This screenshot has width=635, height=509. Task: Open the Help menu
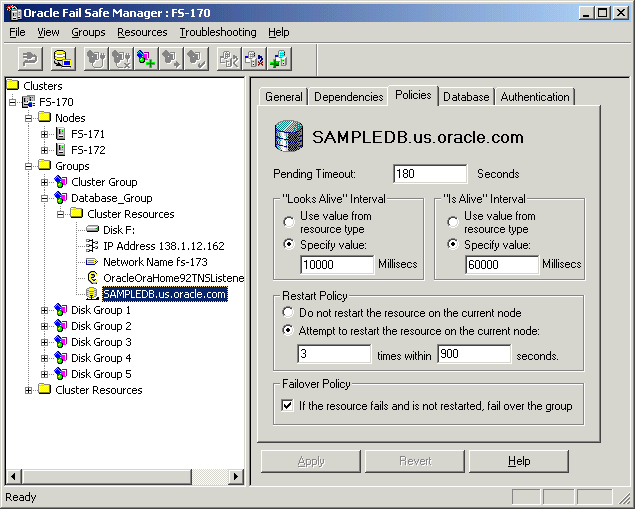(x=279, y=32)
